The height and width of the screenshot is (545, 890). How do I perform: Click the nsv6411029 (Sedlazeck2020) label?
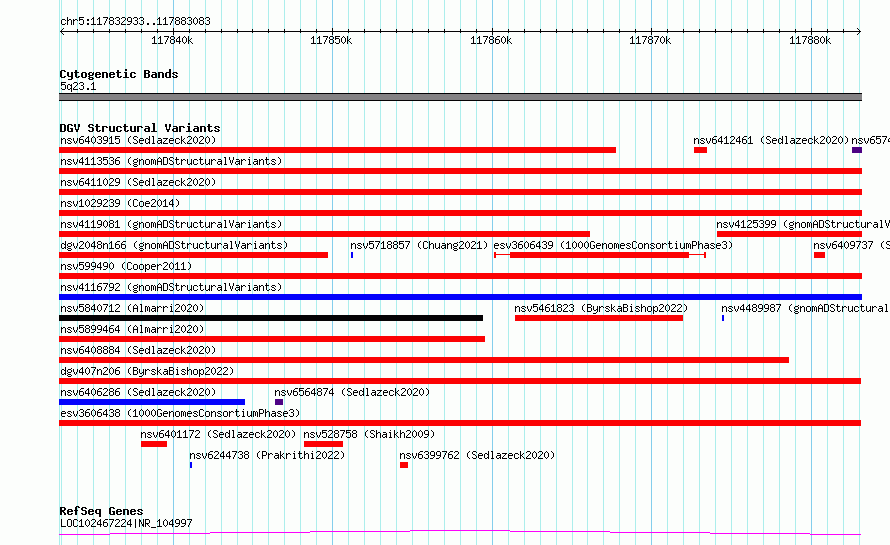pyautogui.click(x=138, y=182)
